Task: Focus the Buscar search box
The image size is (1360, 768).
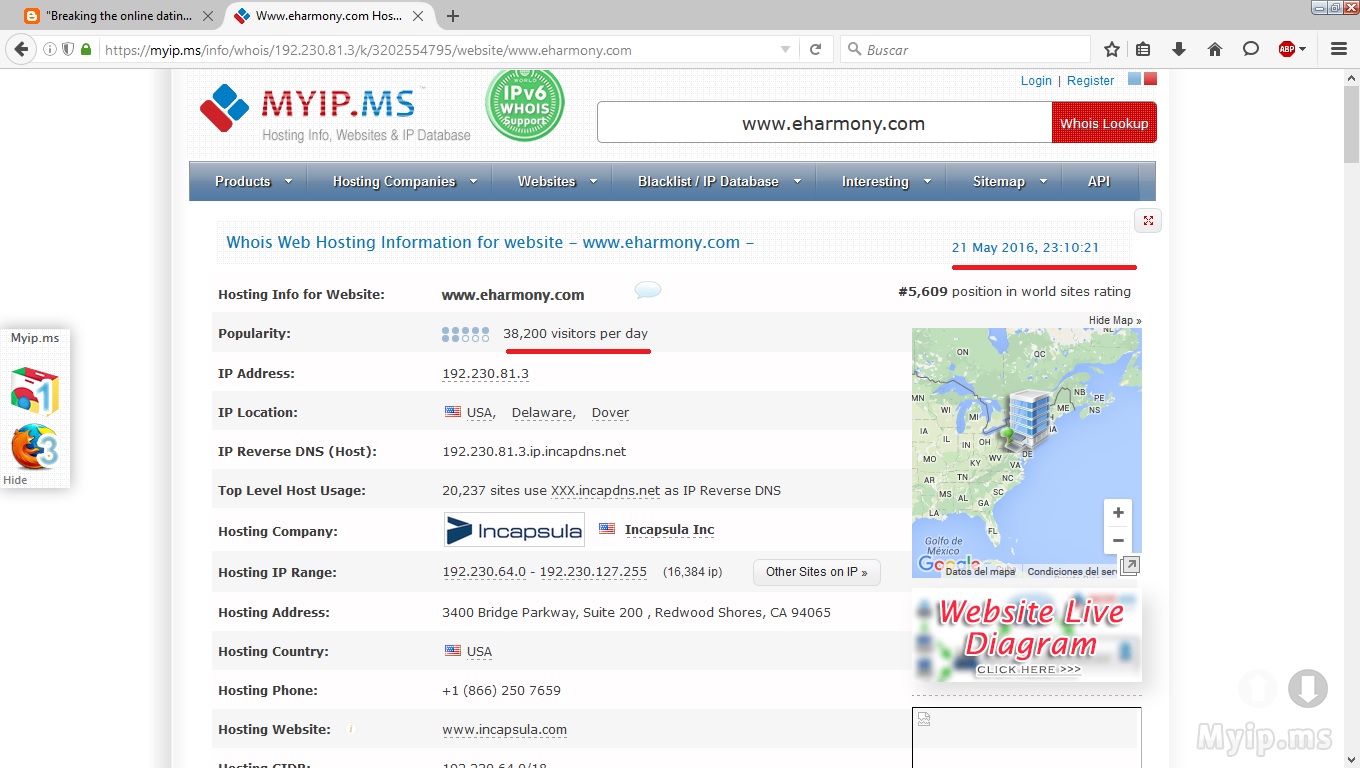Action: (965, 49)
